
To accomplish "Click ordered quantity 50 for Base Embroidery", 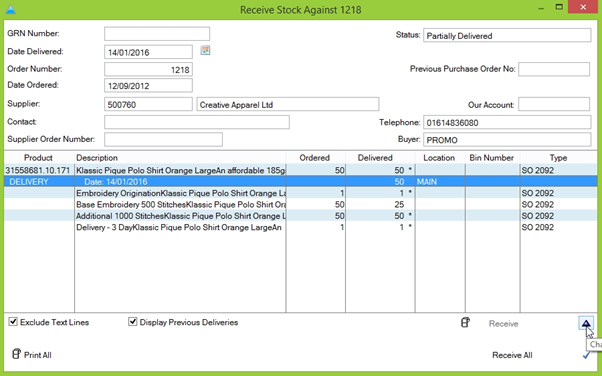I will pyautogui.click(x=339, y=204).
